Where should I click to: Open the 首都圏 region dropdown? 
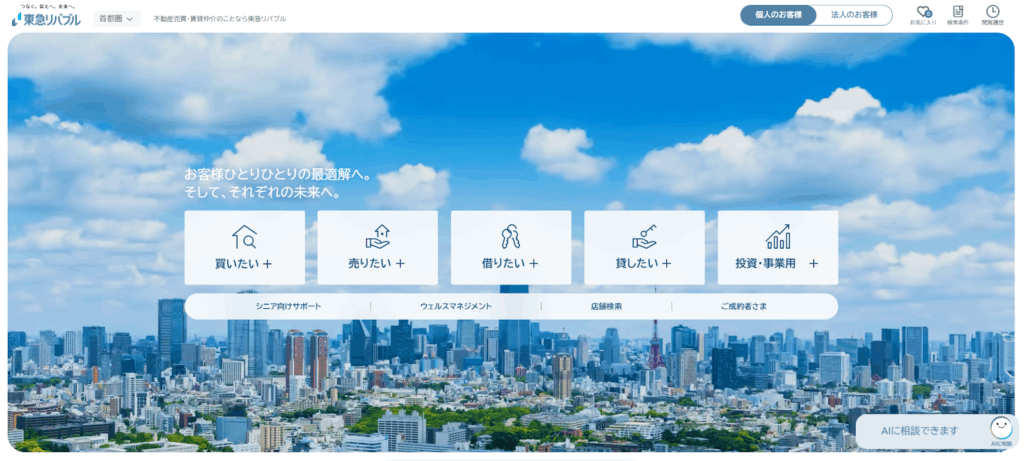point(118,18)
